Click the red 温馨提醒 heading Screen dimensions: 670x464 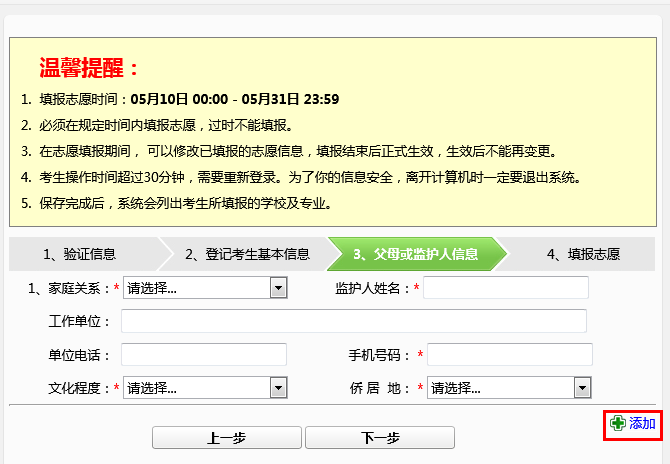coord(89,68)
